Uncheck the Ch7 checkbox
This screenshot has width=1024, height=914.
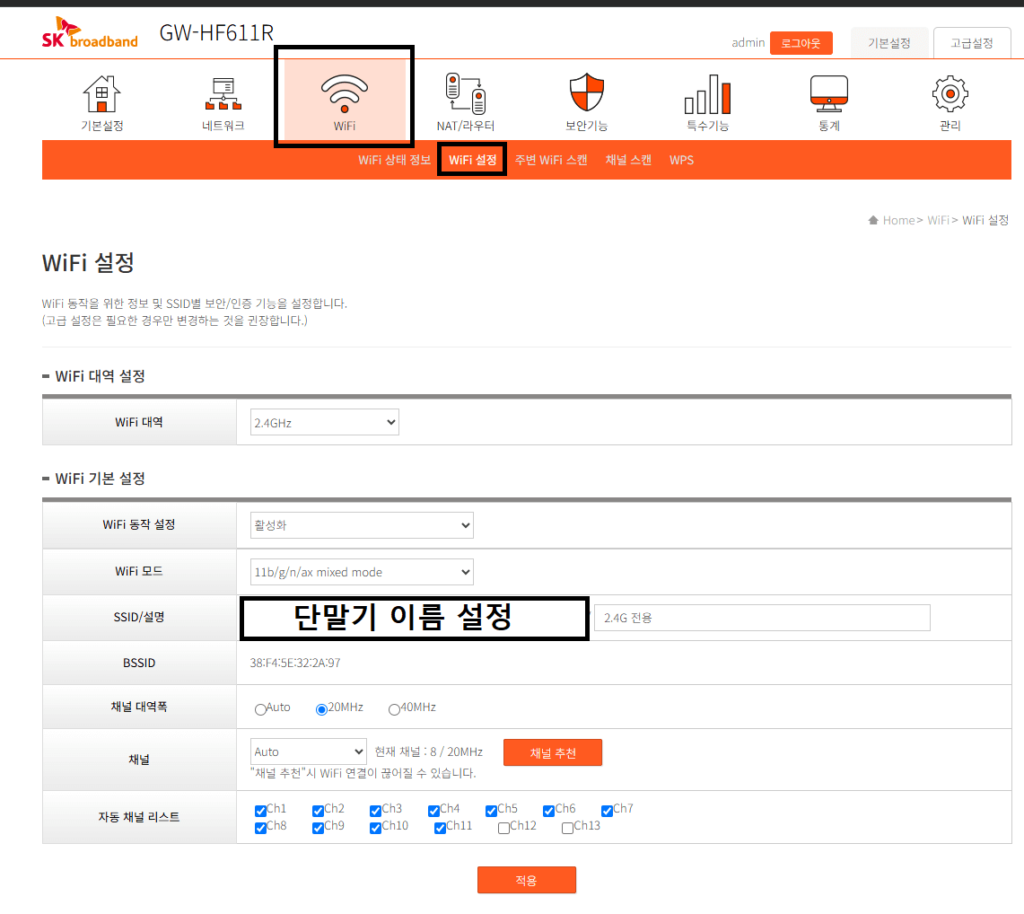click(x=607, y=810)
